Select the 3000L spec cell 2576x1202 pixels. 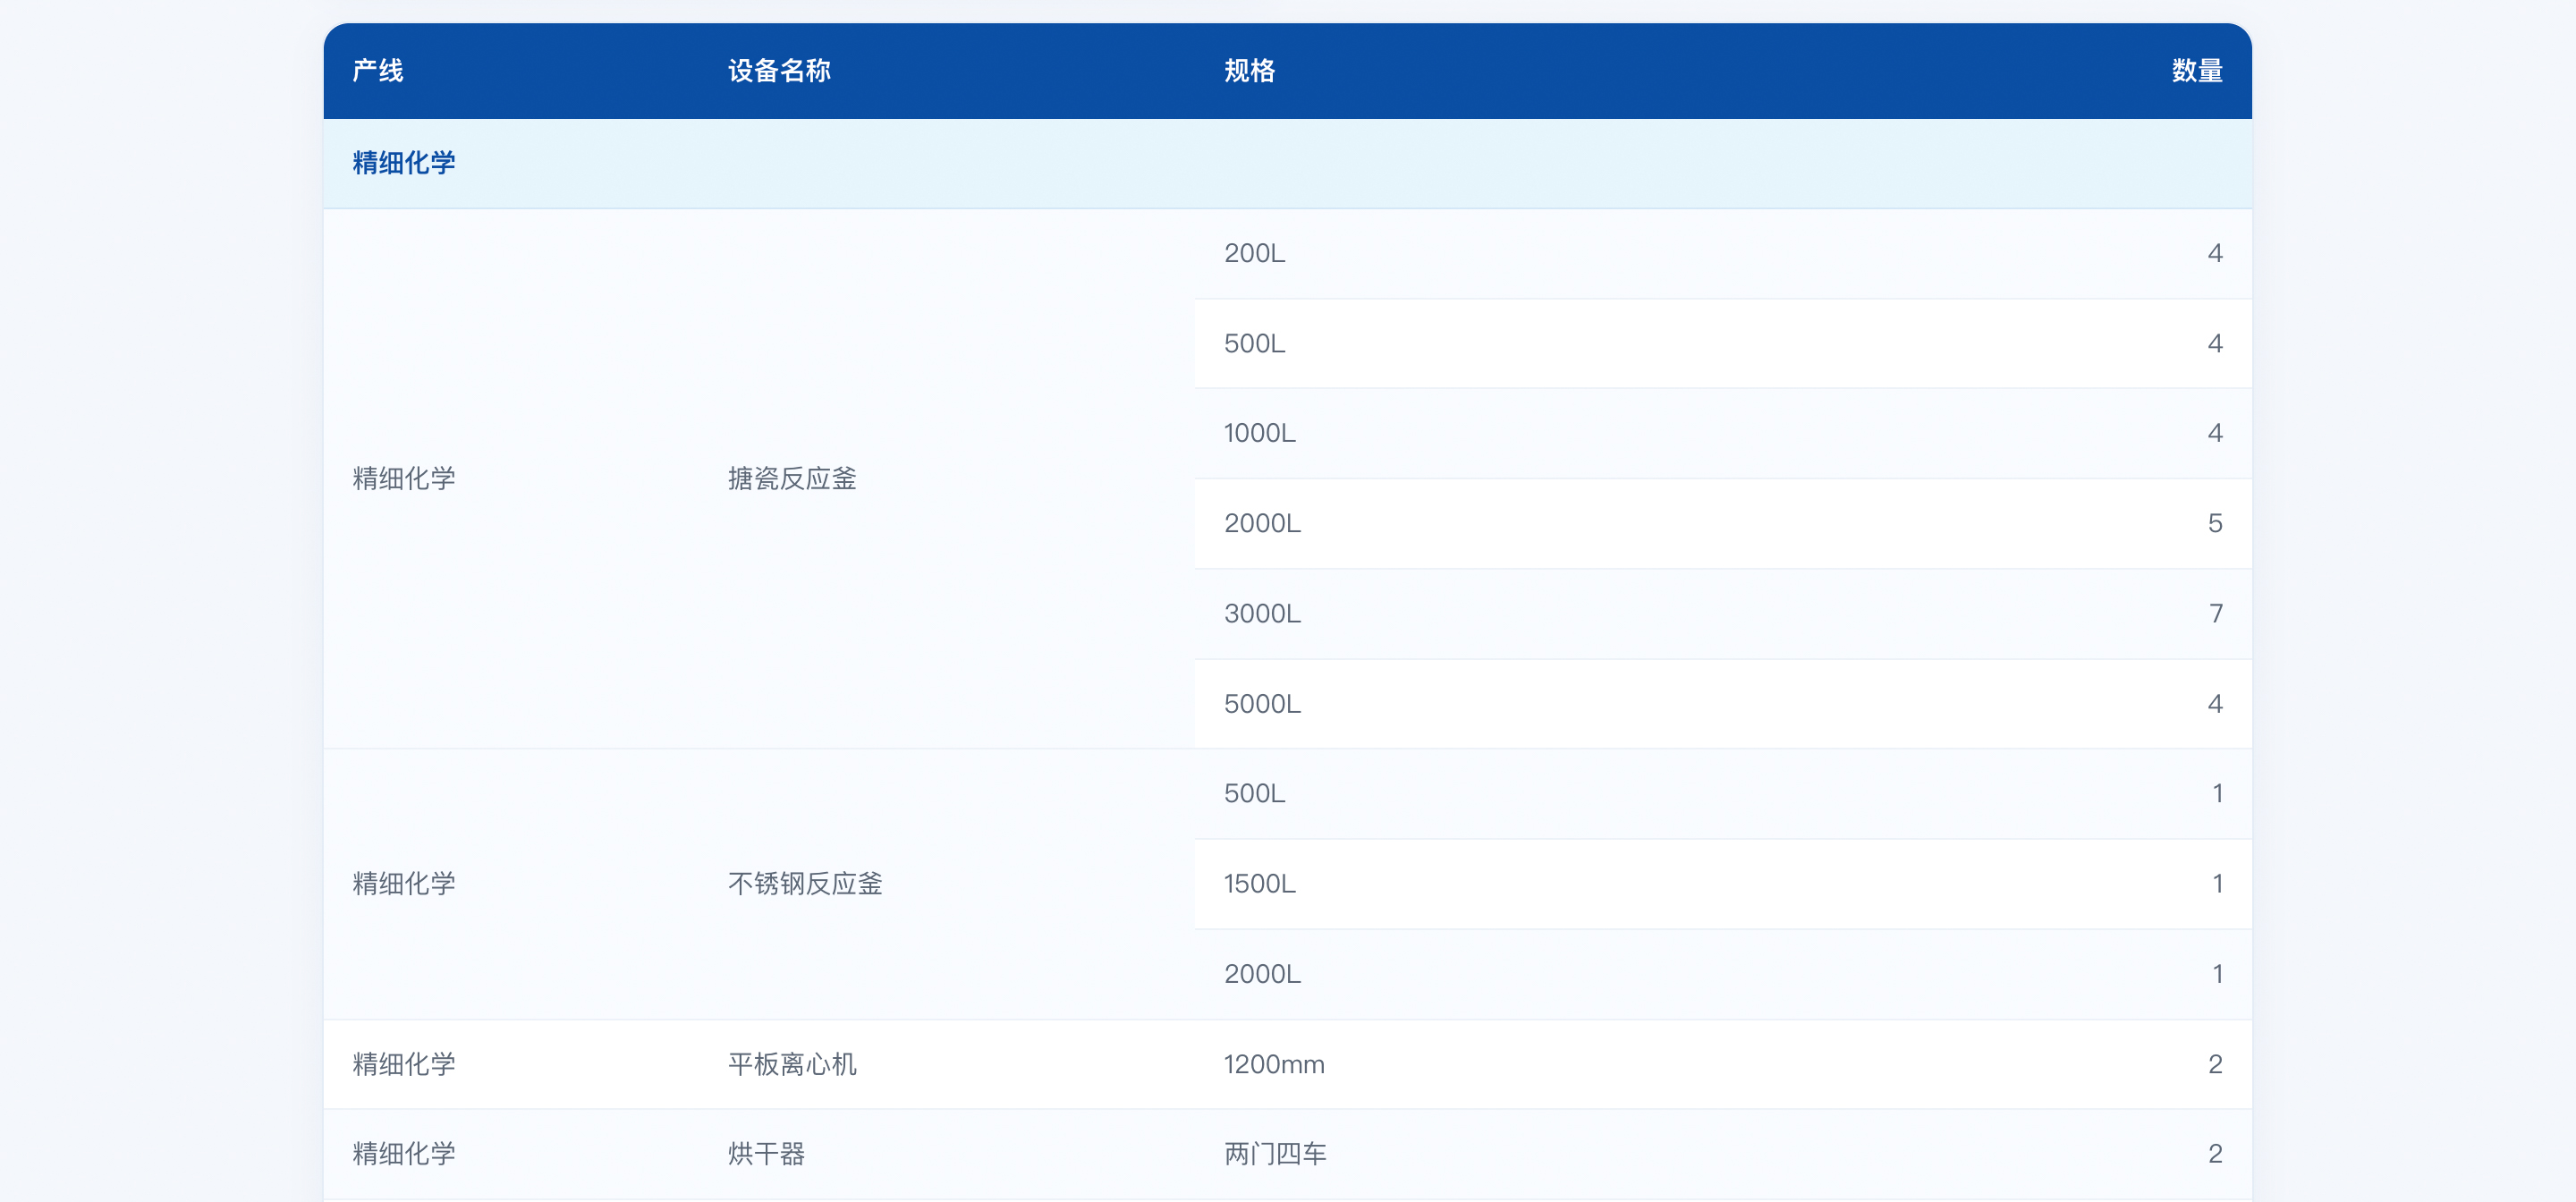[x=1262, y=613]
